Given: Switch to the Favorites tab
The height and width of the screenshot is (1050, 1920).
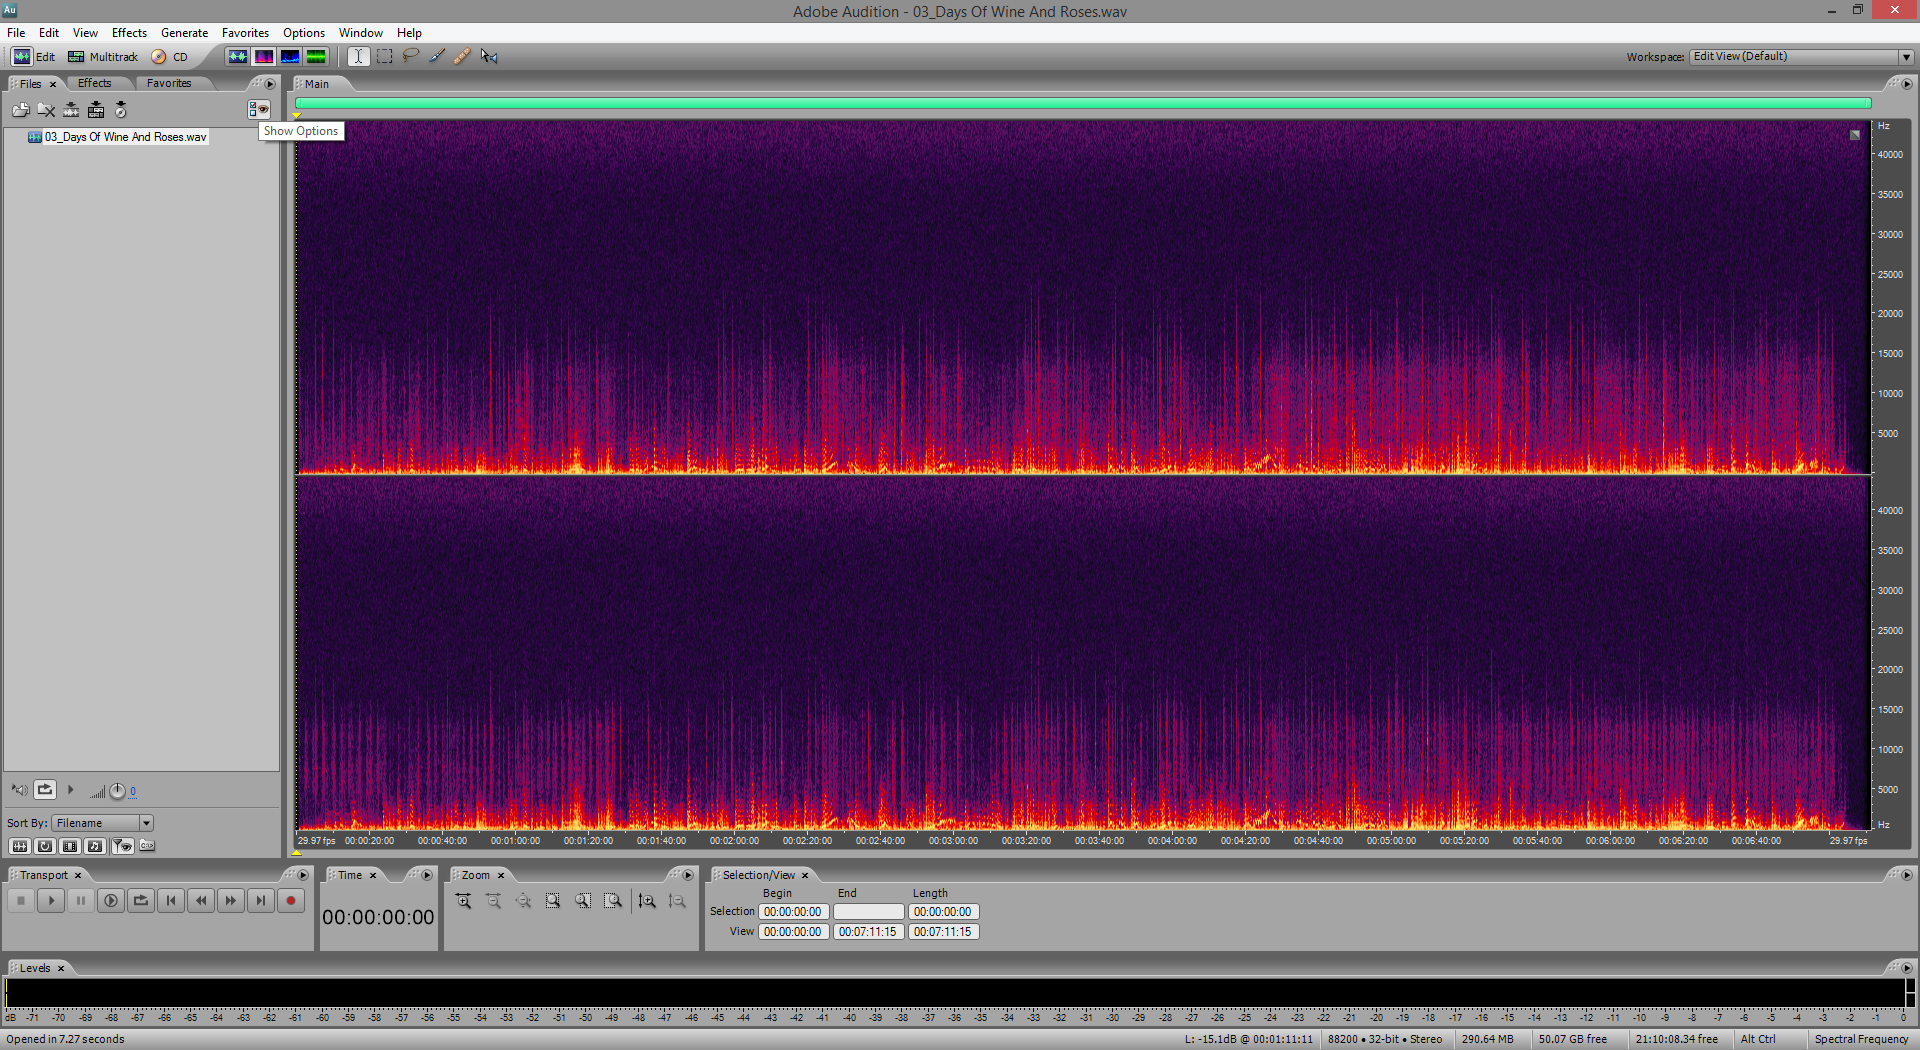Looking at the screenshot, I should (169, 83).
